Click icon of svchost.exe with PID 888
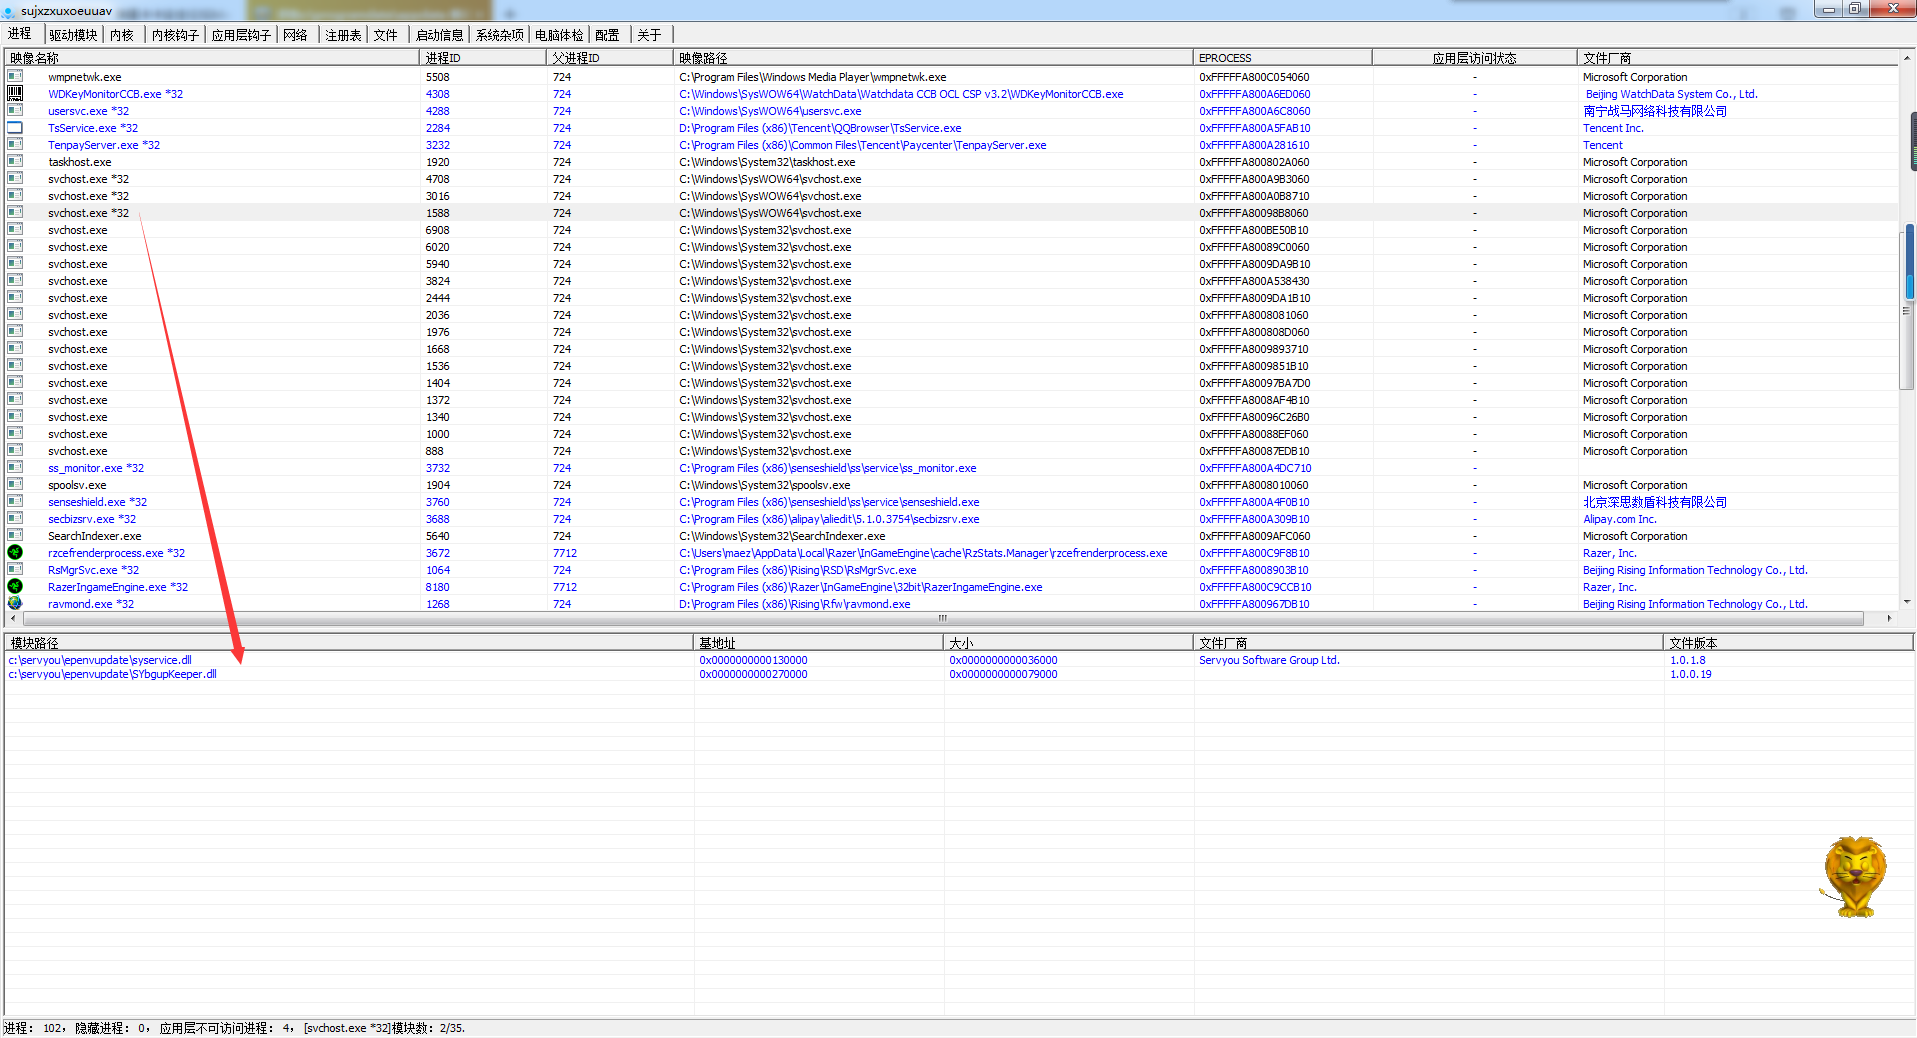Screen dimensions: 1917x1038 [15, 450]
